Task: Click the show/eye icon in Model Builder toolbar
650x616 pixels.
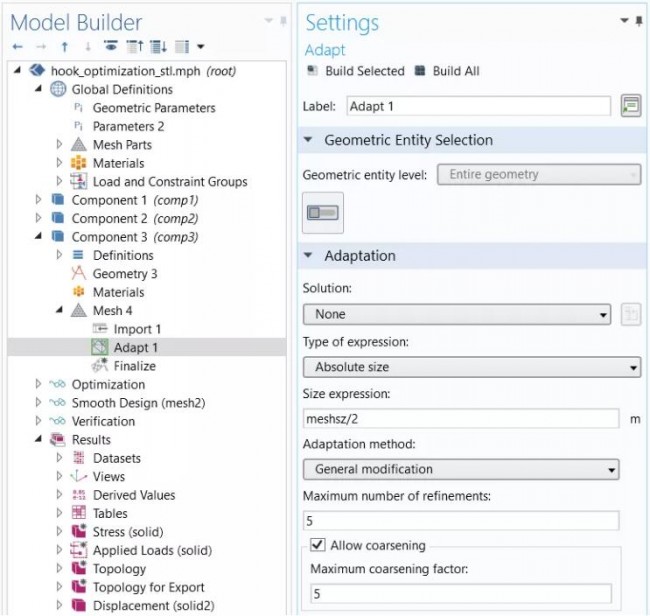Action: point(111,47)
